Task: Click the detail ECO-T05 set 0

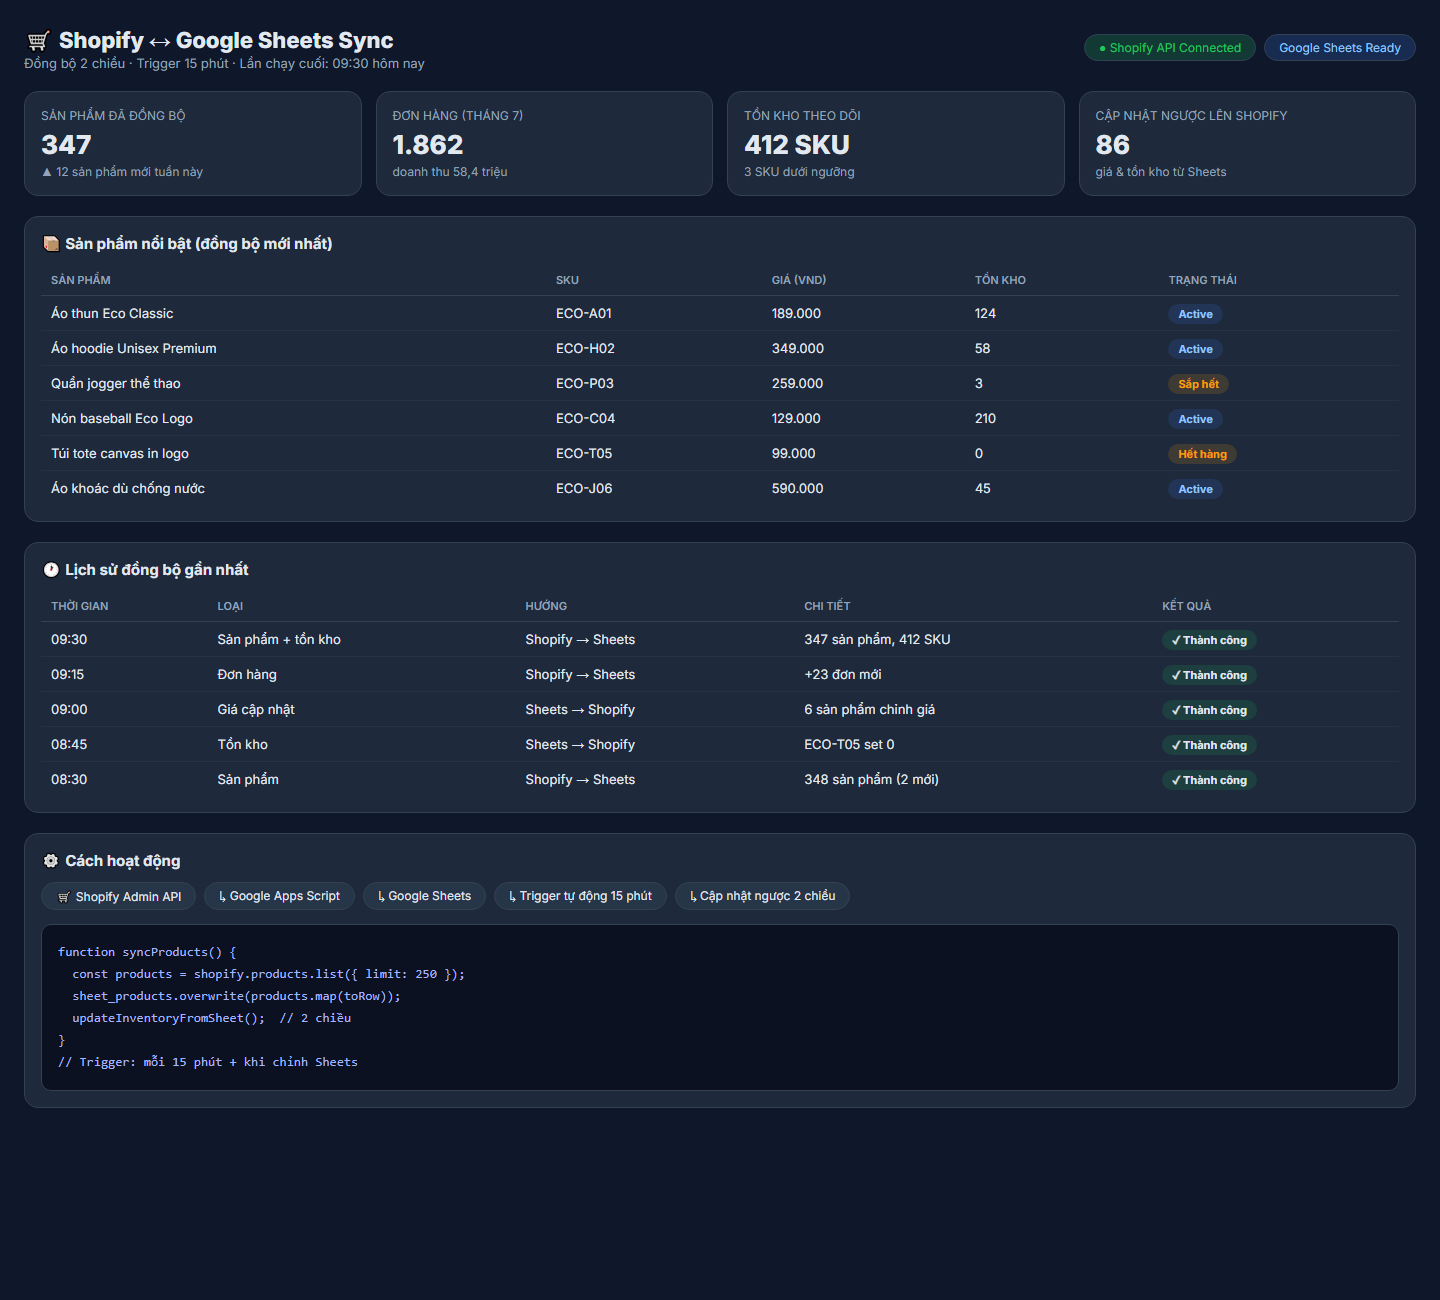Action: [x=849, y=745]
